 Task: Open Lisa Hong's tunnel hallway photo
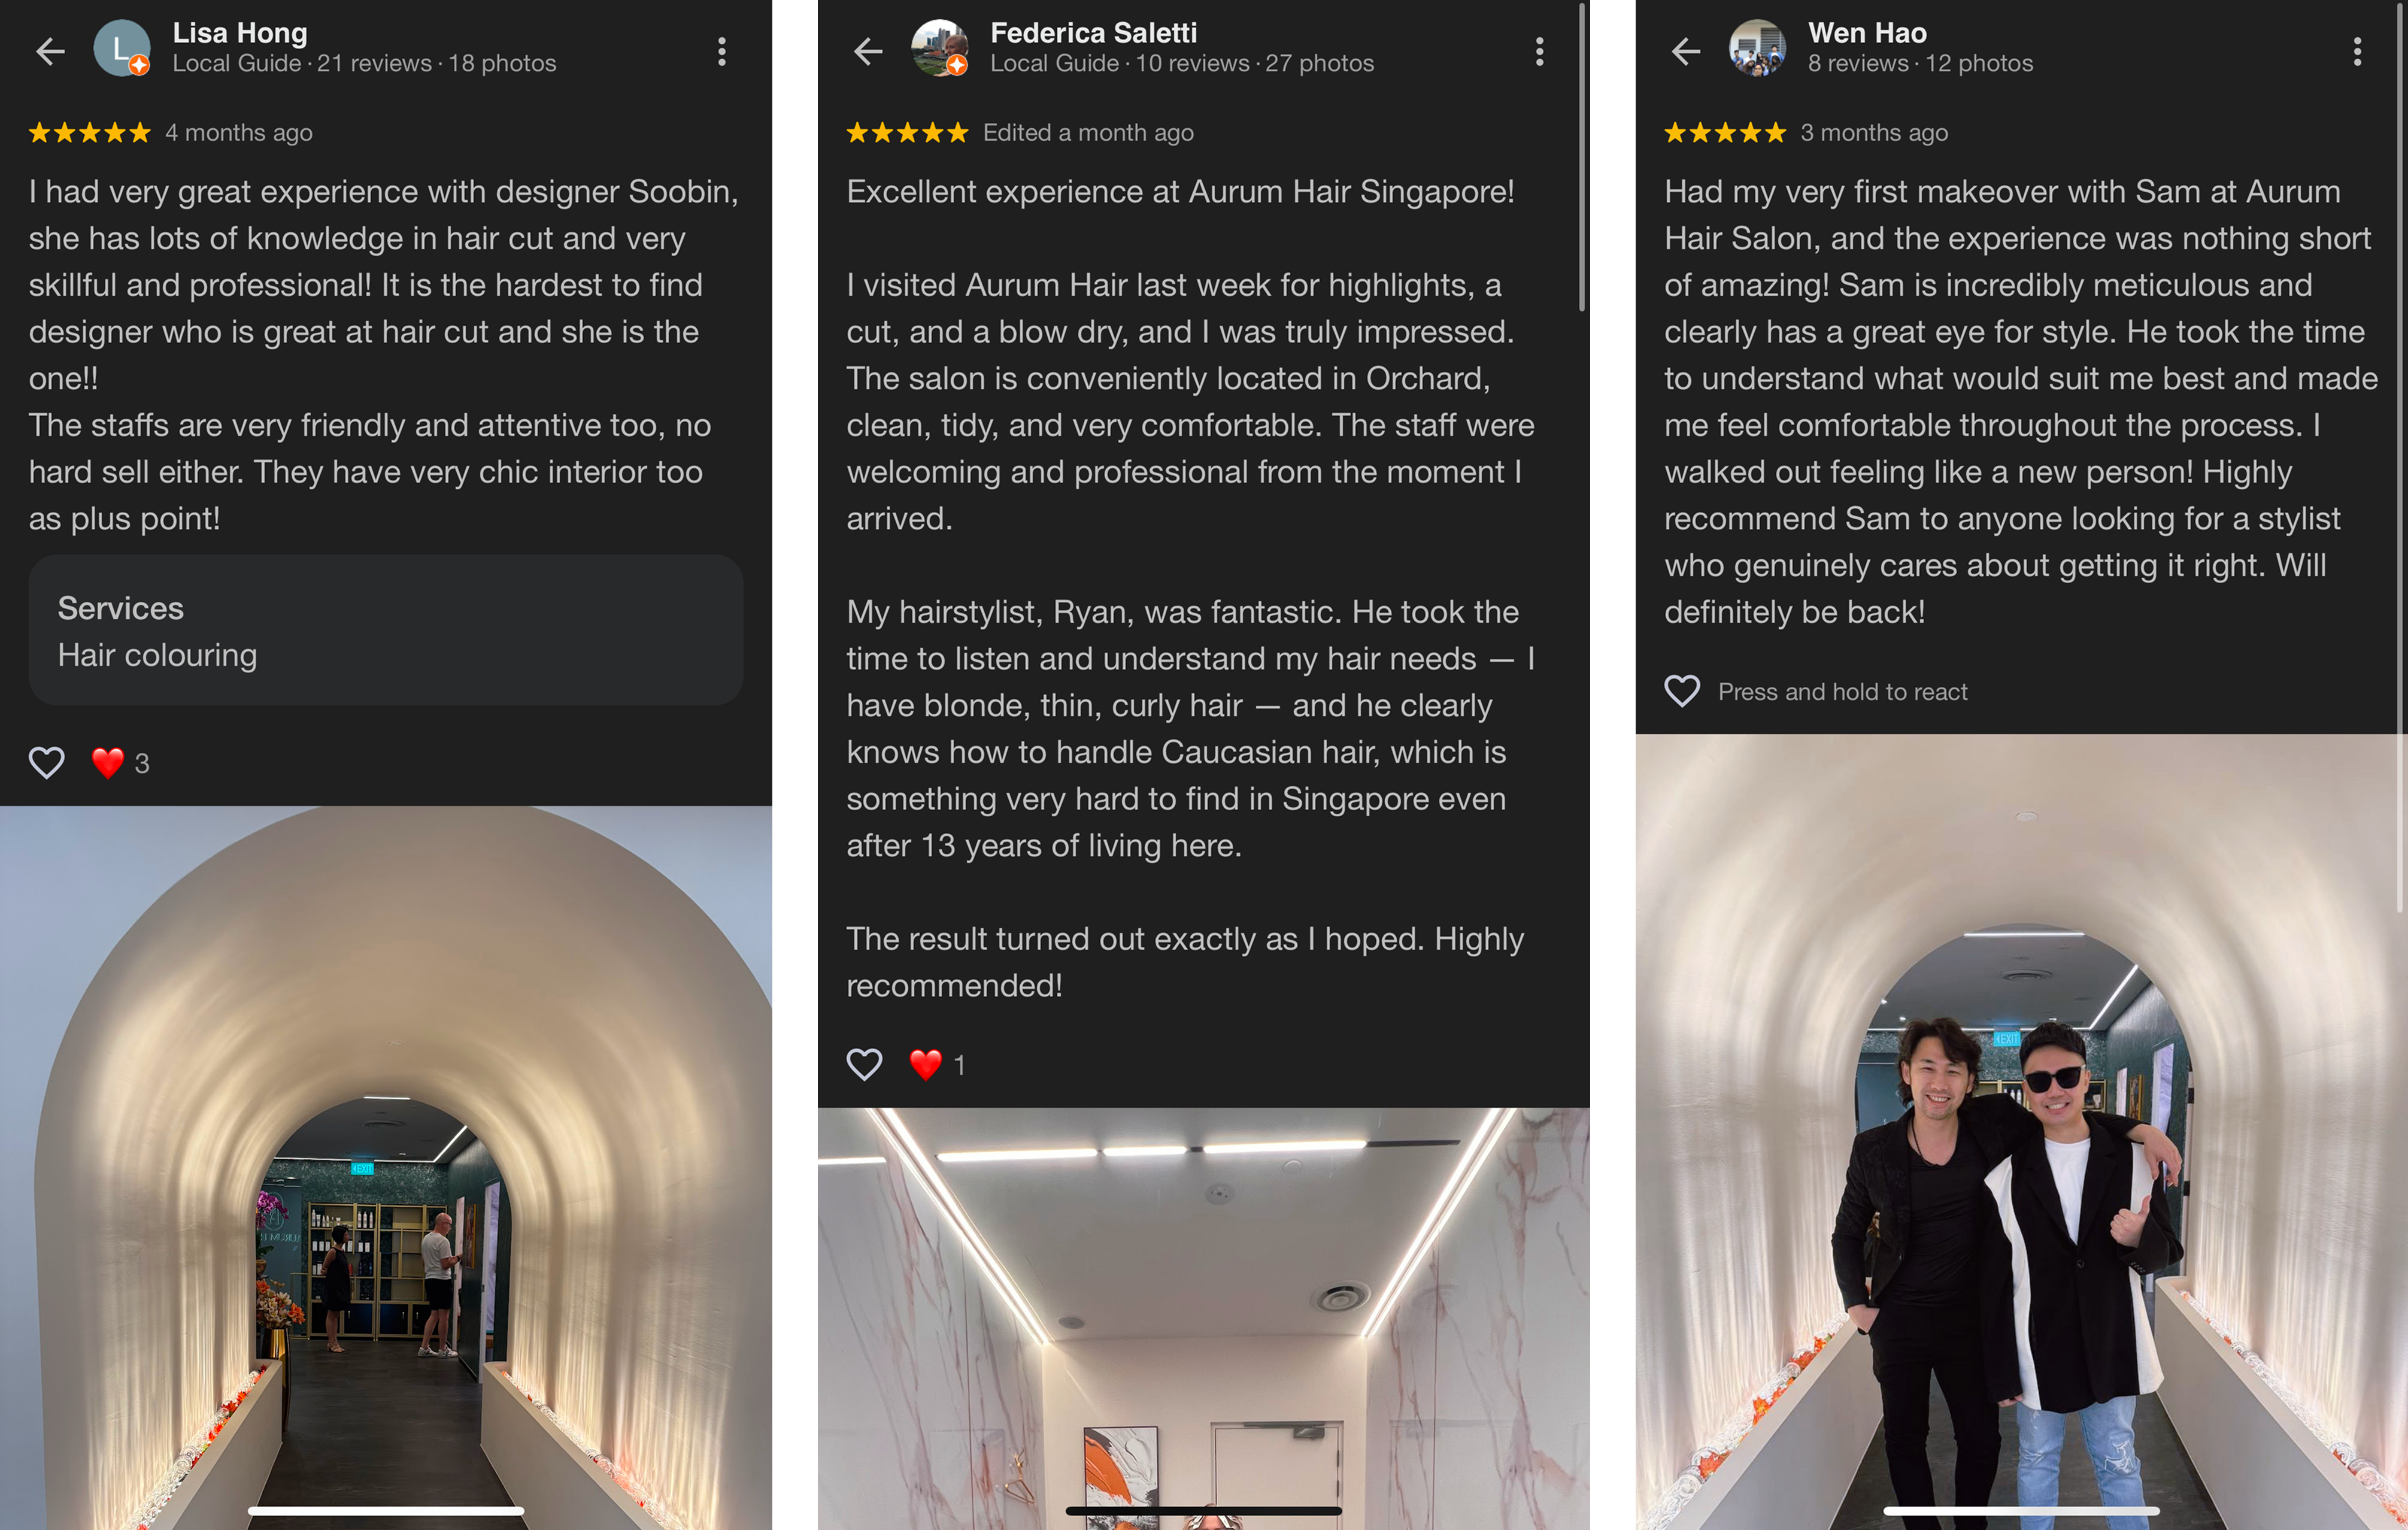click(x=386, y=1167)
